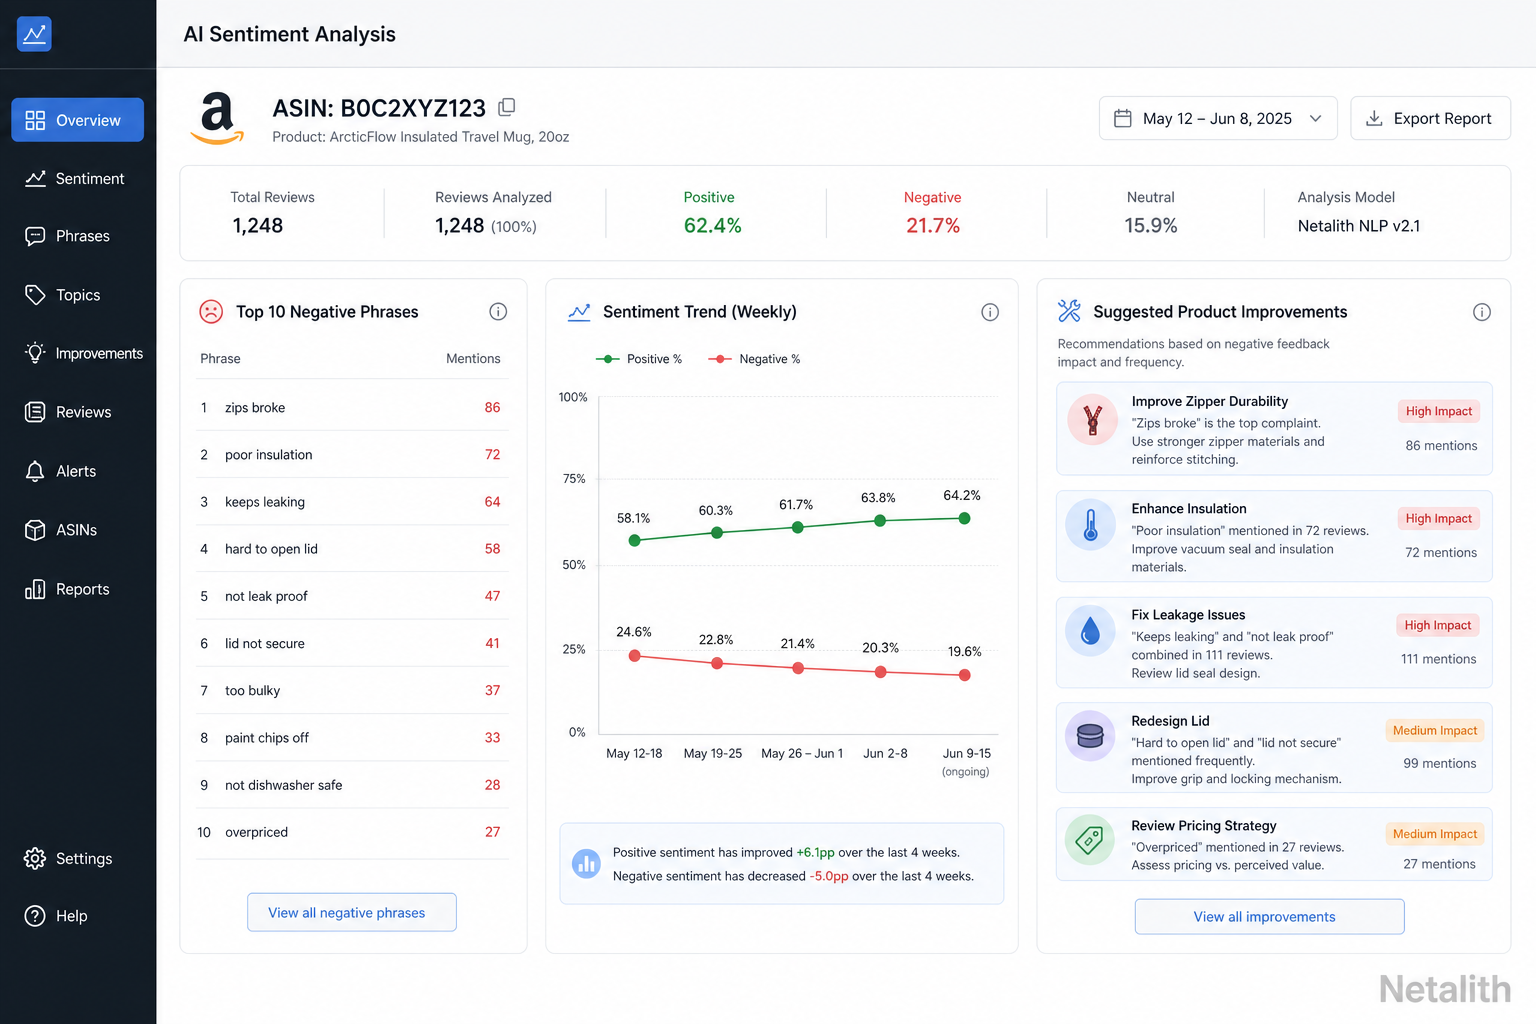
Task: Click the trend line icon beside Sentiment Trend
Action: tap(579, 312)
